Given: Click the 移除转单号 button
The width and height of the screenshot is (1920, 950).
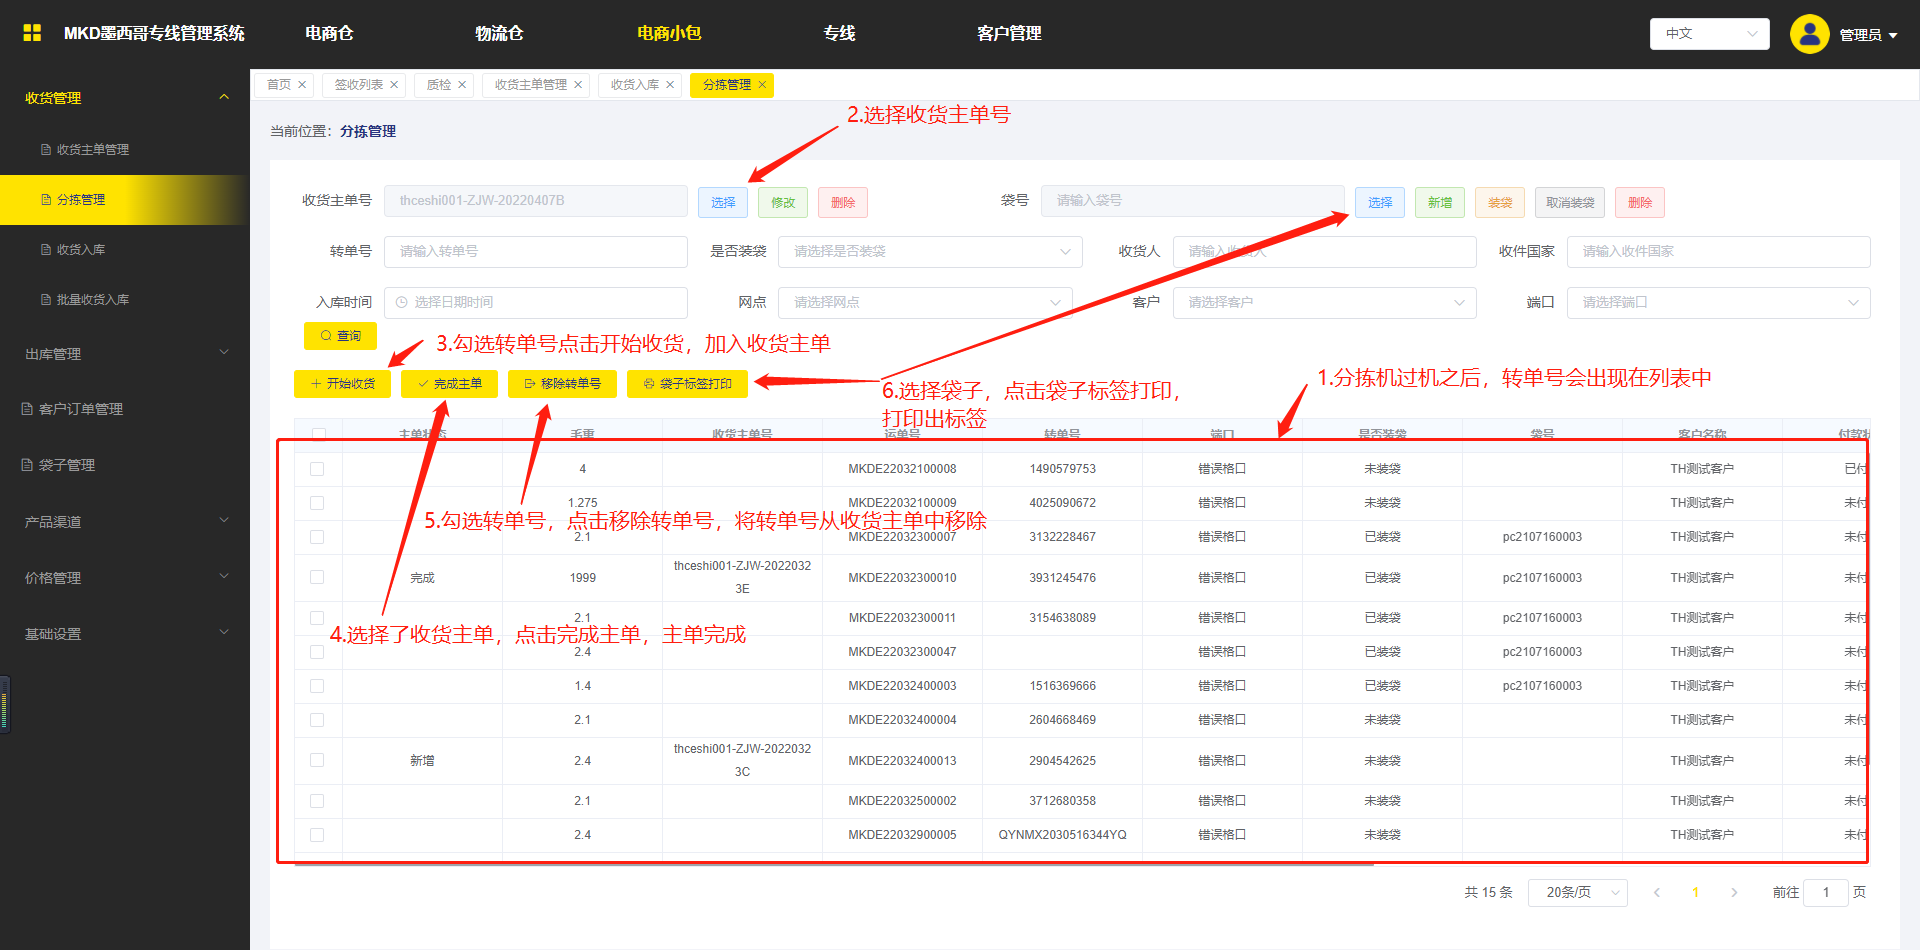Looking at the screenshot, I should point(562,384).
